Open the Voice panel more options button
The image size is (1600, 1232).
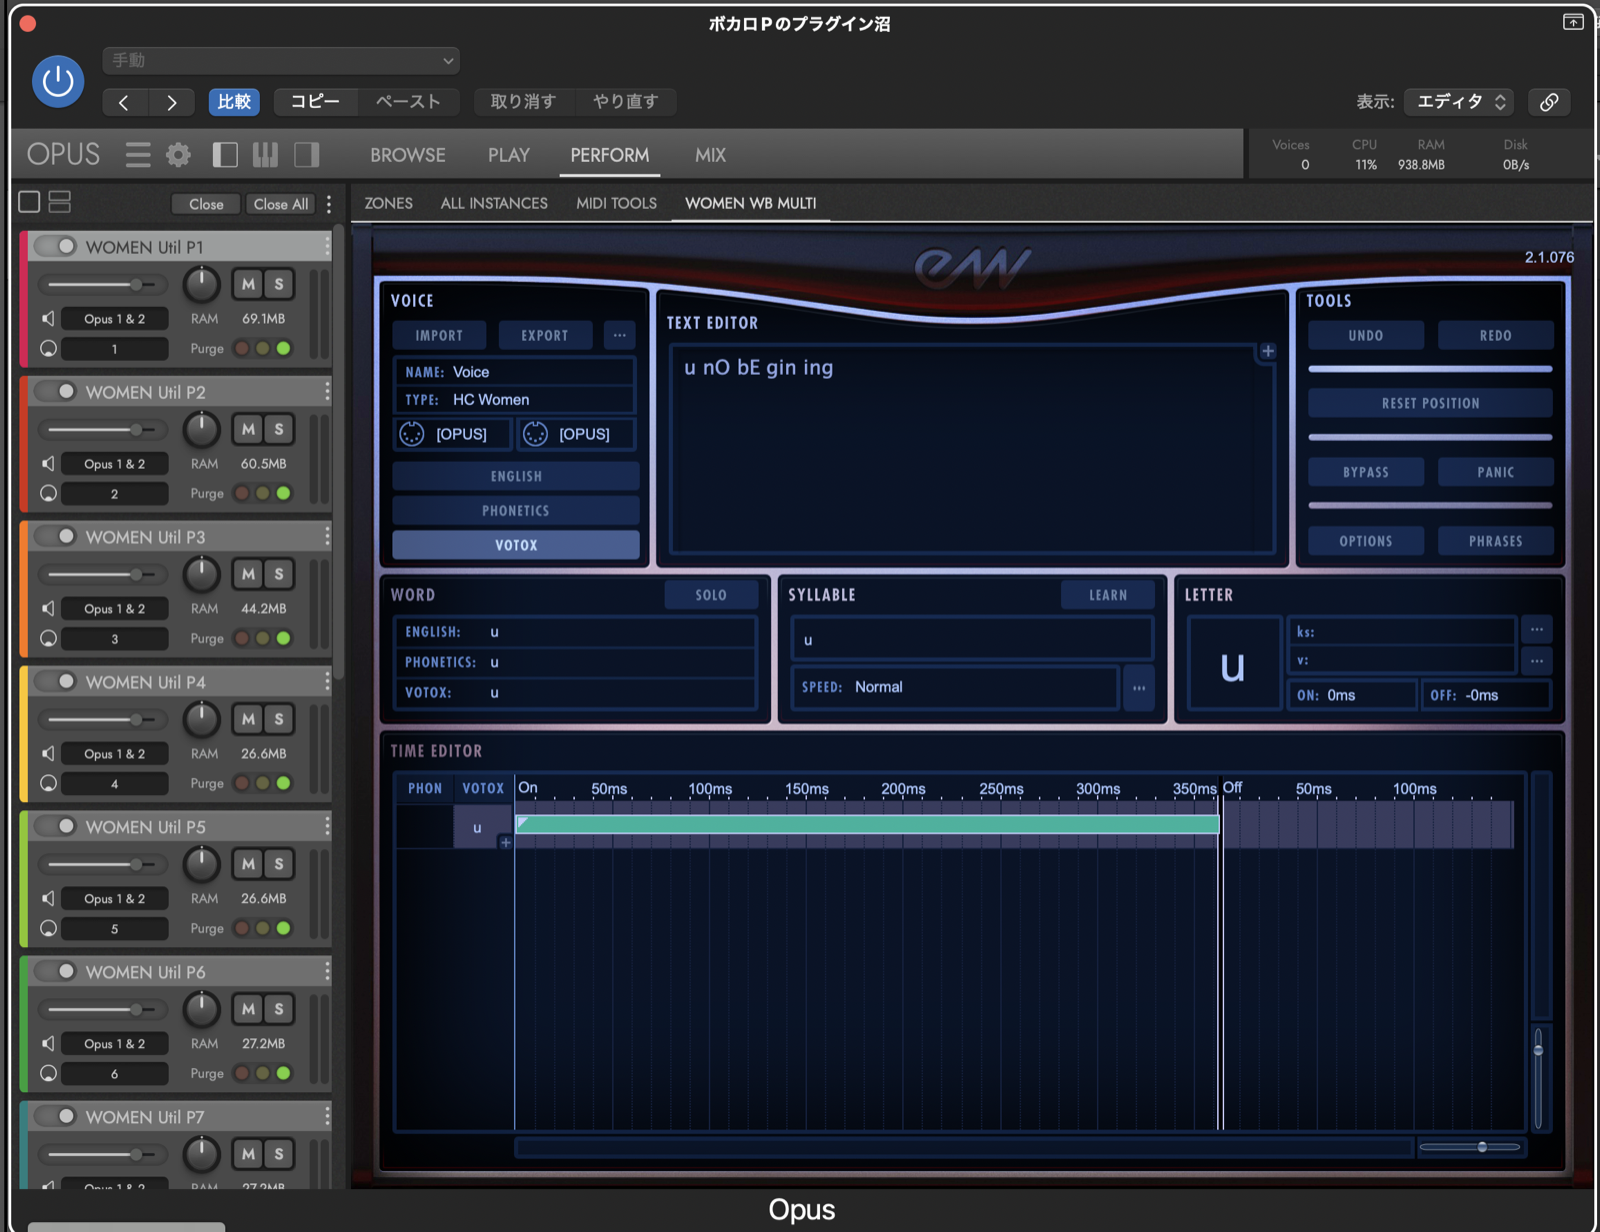coord(620,336)
